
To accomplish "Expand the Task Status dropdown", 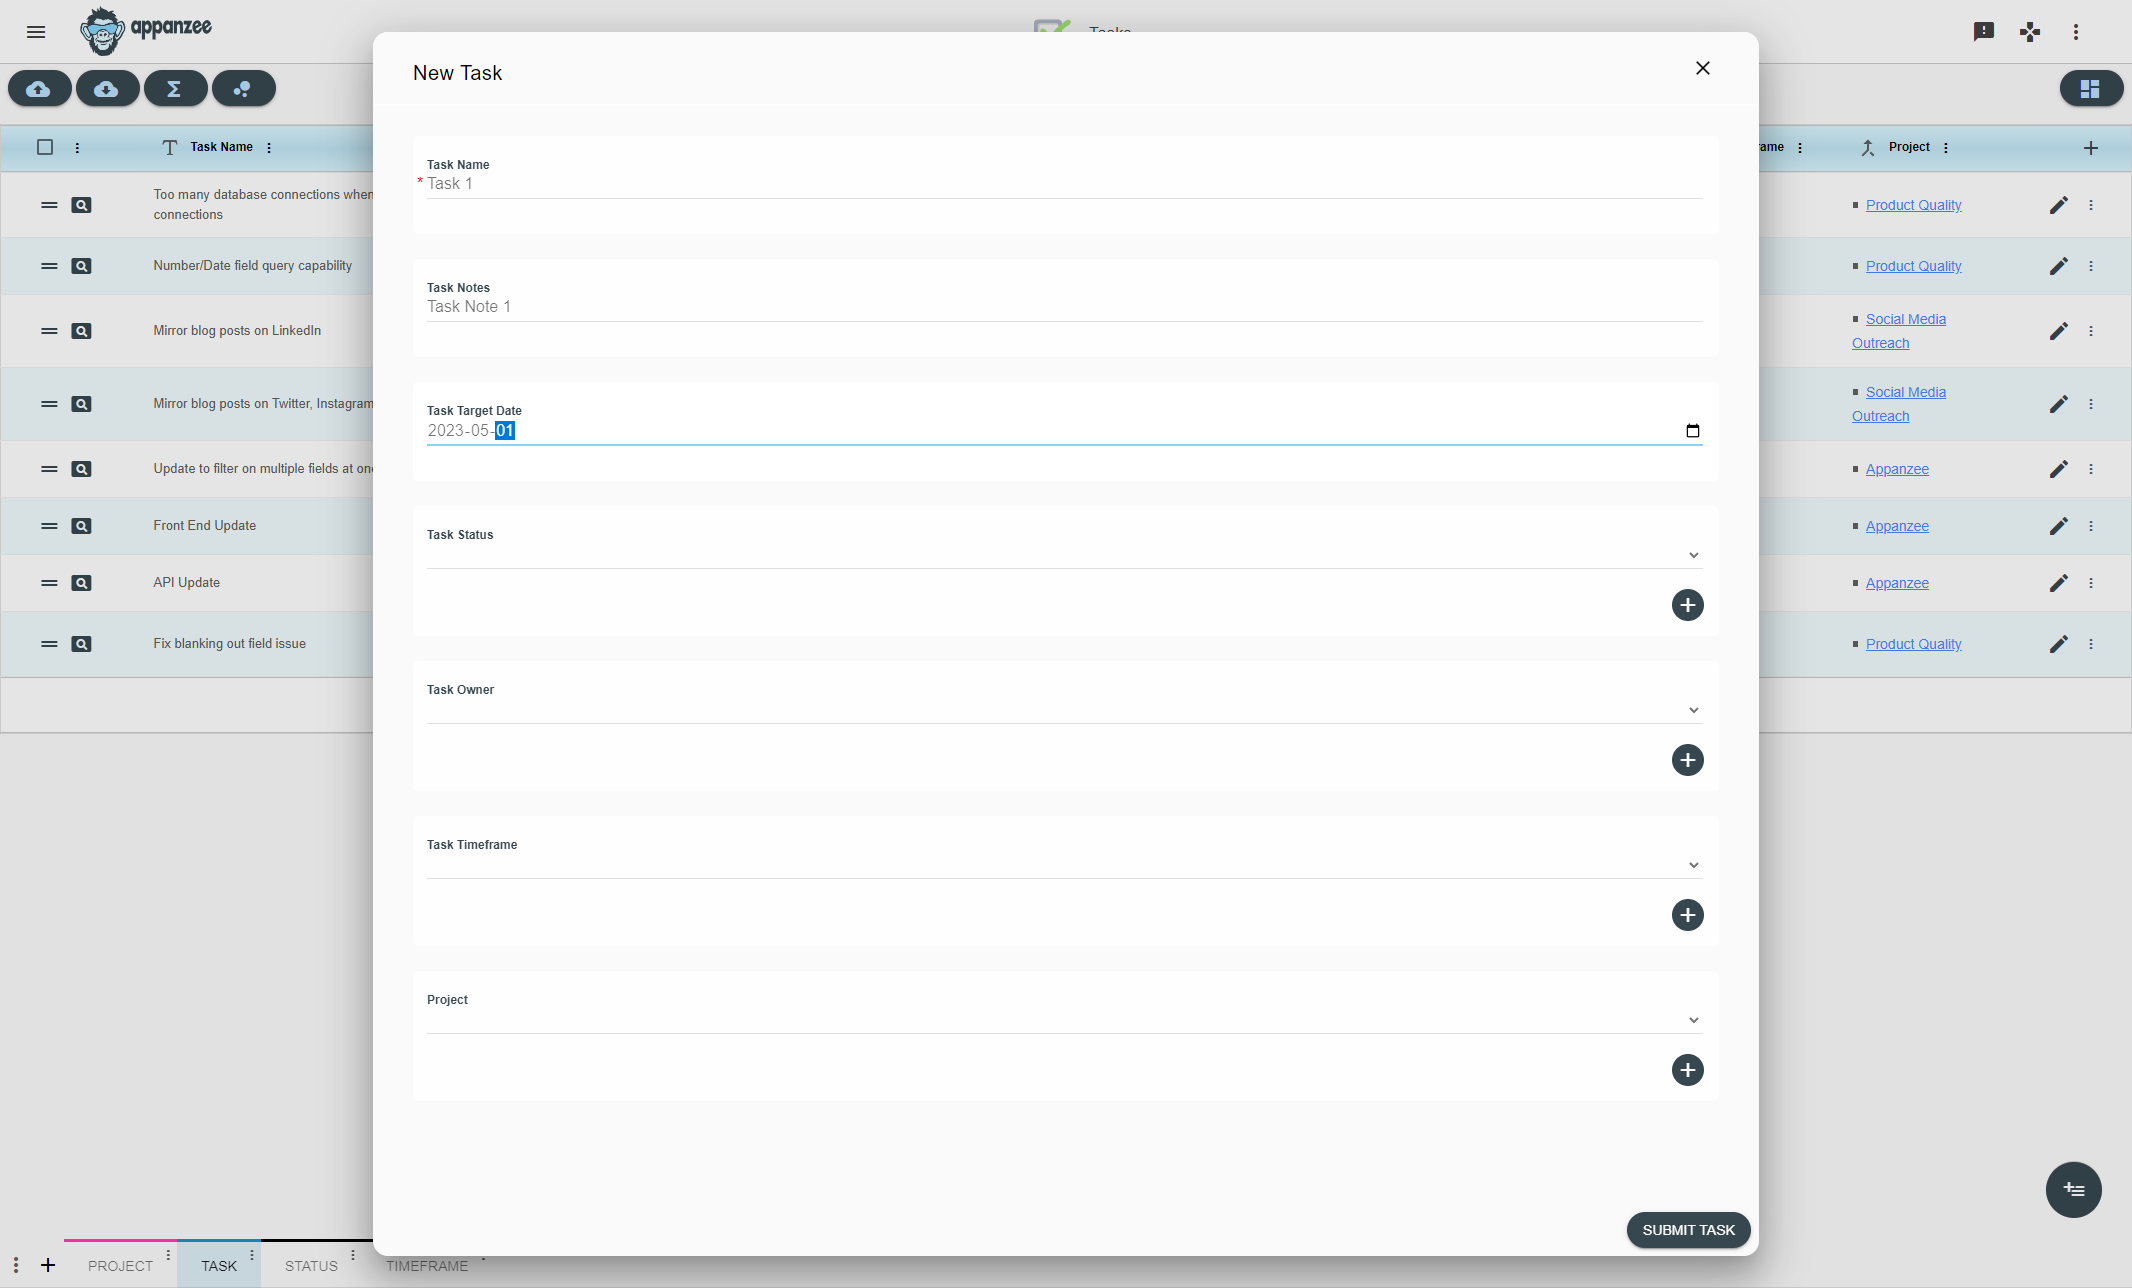I will (1065, 555).
